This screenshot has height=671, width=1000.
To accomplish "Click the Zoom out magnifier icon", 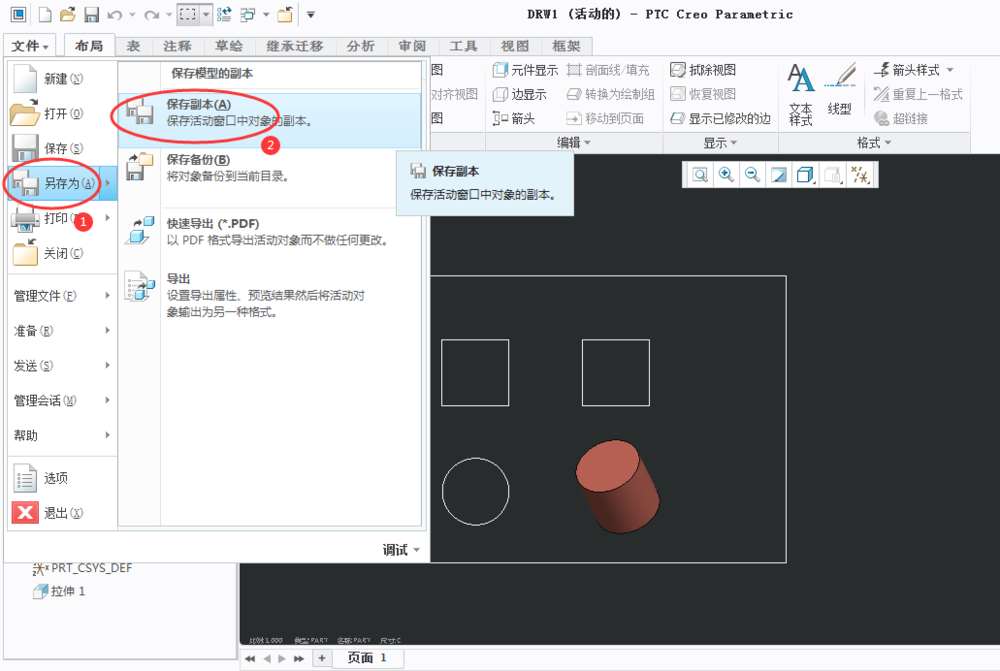I will coord(753,175).
